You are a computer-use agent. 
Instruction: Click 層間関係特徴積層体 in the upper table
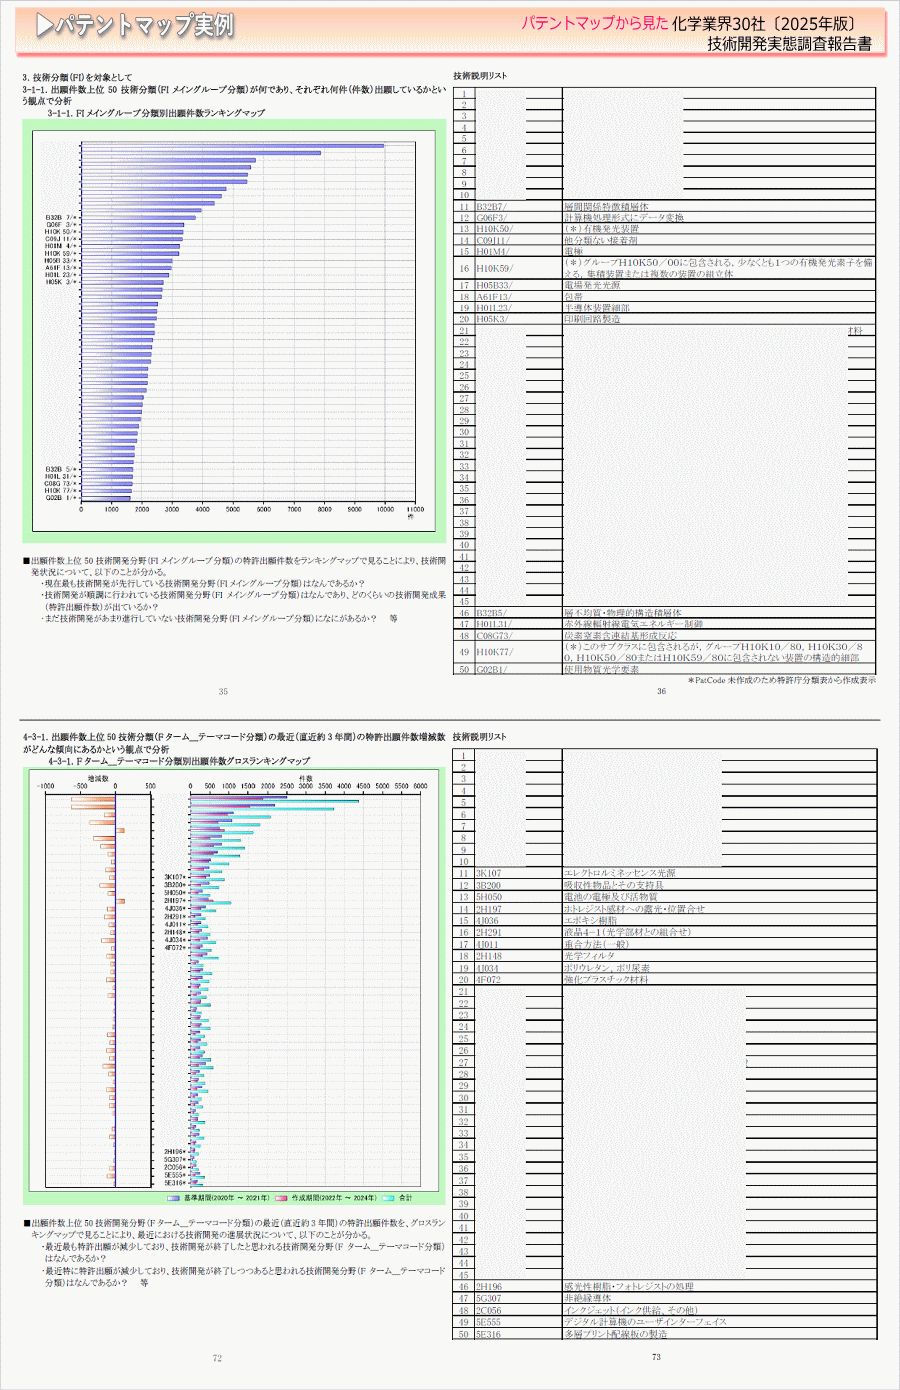[x=606, y=206]
